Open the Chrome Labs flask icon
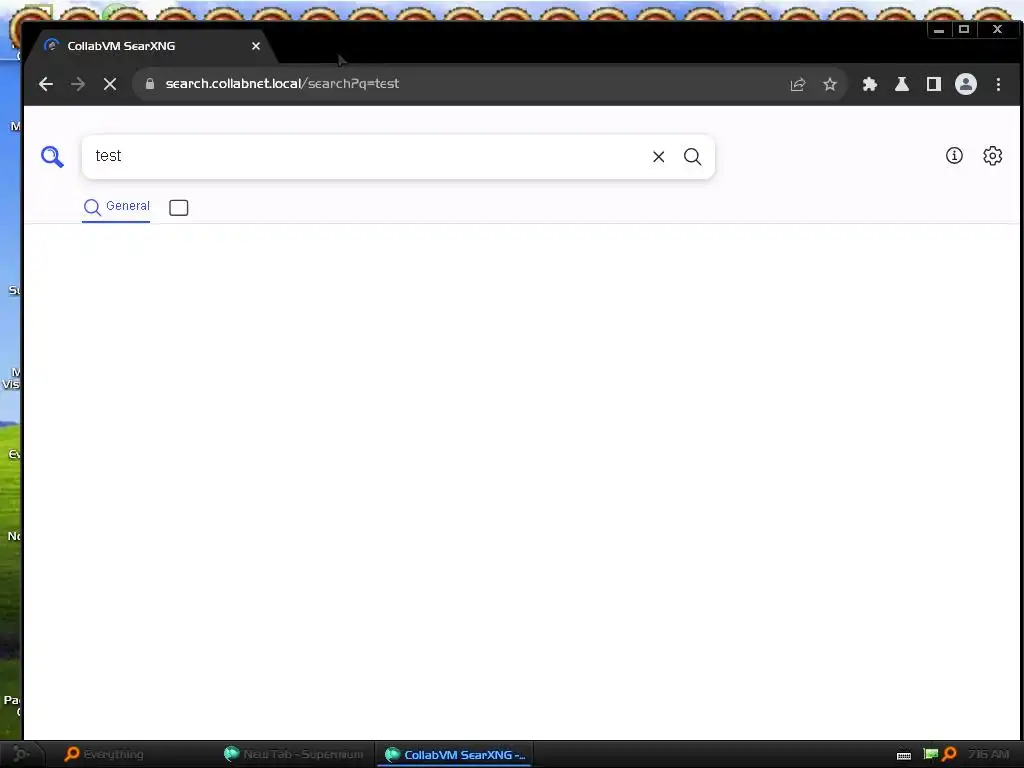 click(902, 84)
